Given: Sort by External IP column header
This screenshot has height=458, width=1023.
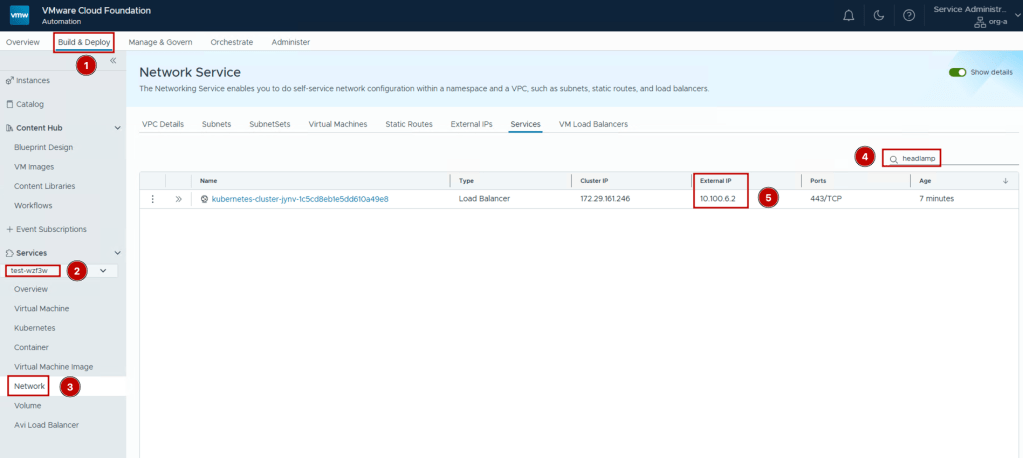Looking at the screenshot, I should coord(716,181).
